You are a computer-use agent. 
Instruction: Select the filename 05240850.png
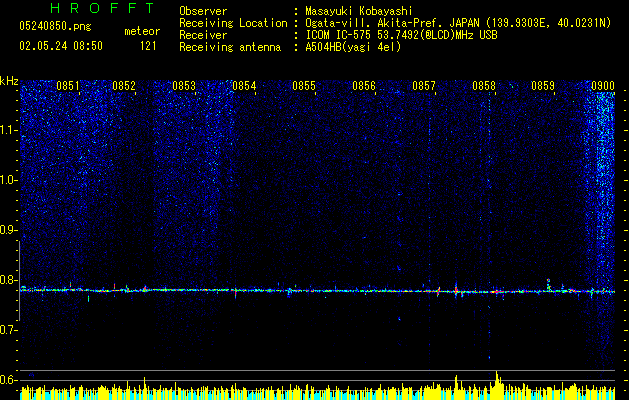55,26
